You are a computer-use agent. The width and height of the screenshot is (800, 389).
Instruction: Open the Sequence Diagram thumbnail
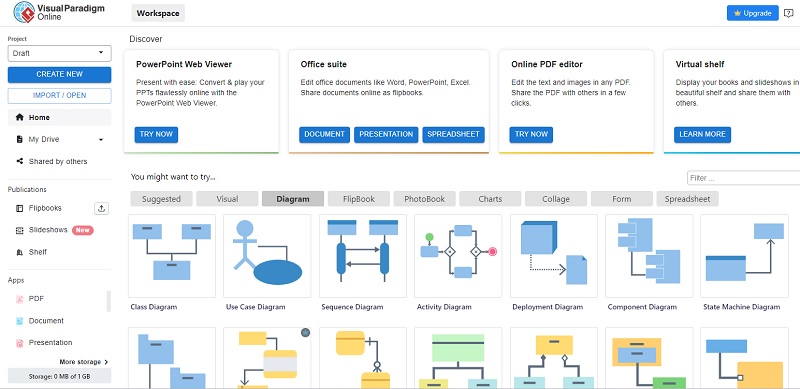363,256
